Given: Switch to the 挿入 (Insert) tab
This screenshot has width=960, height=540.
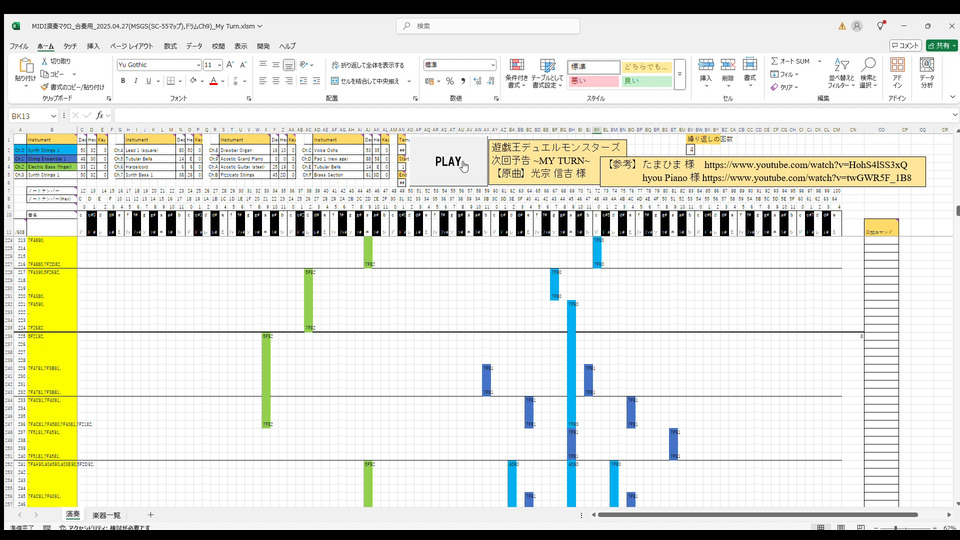Looking at the screenshot, I should 93,46.
